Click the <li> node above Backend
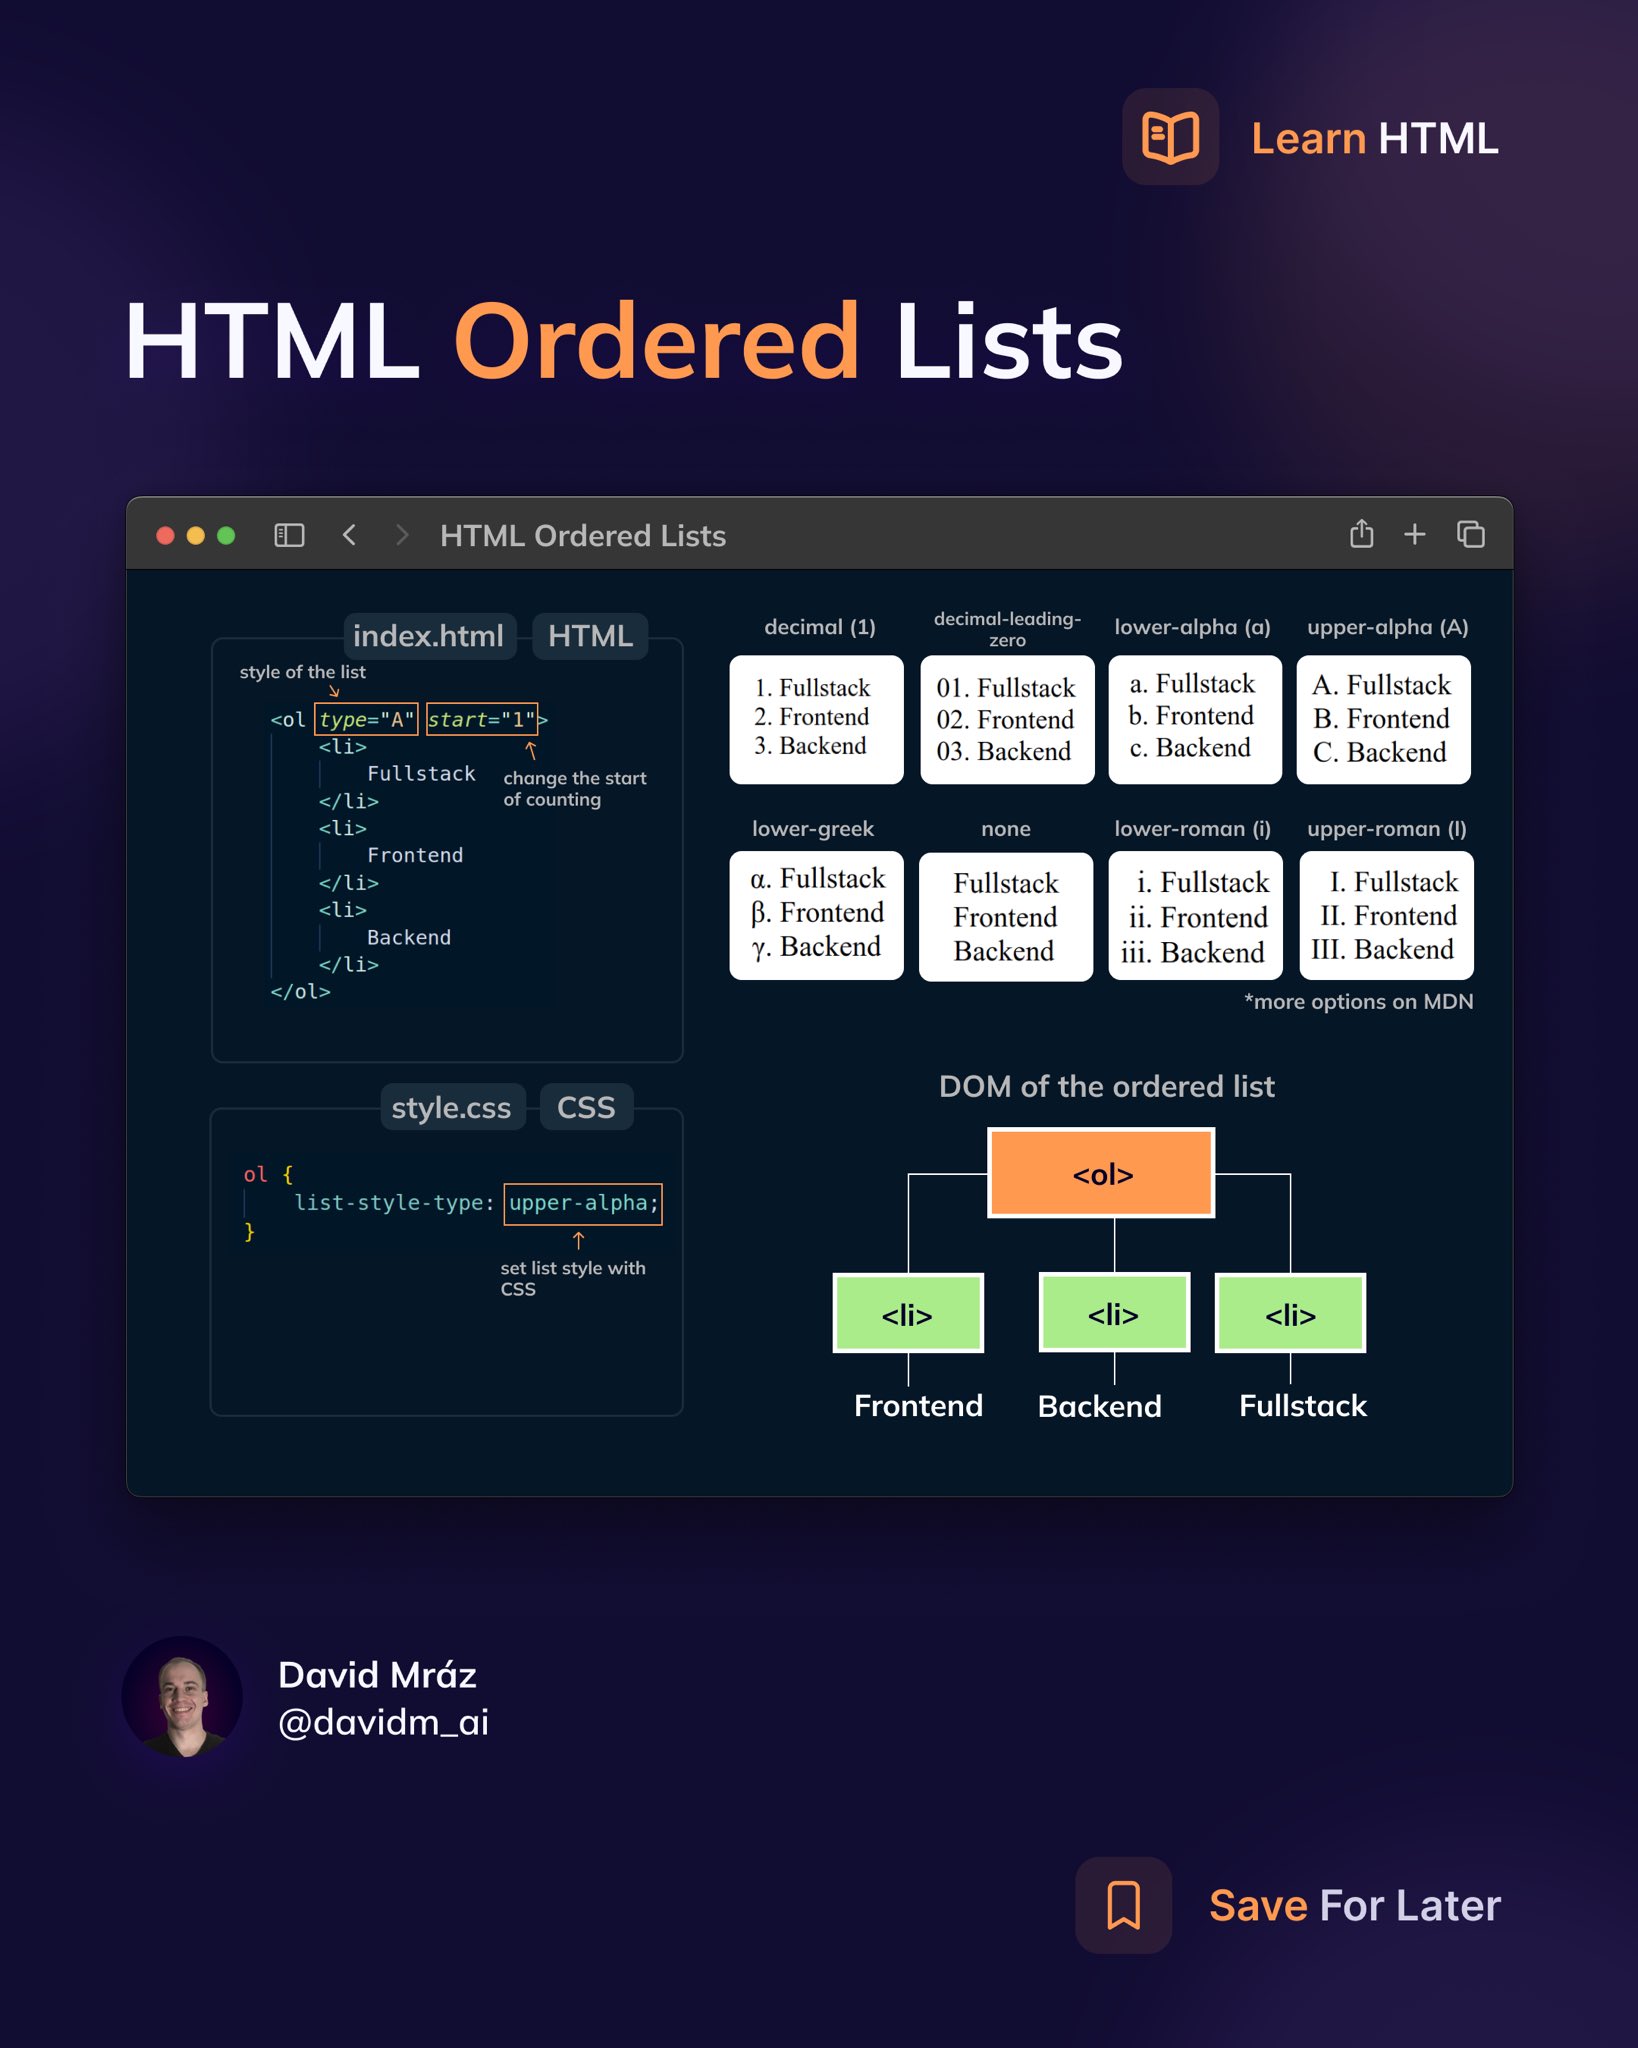 [1114, 1312]
